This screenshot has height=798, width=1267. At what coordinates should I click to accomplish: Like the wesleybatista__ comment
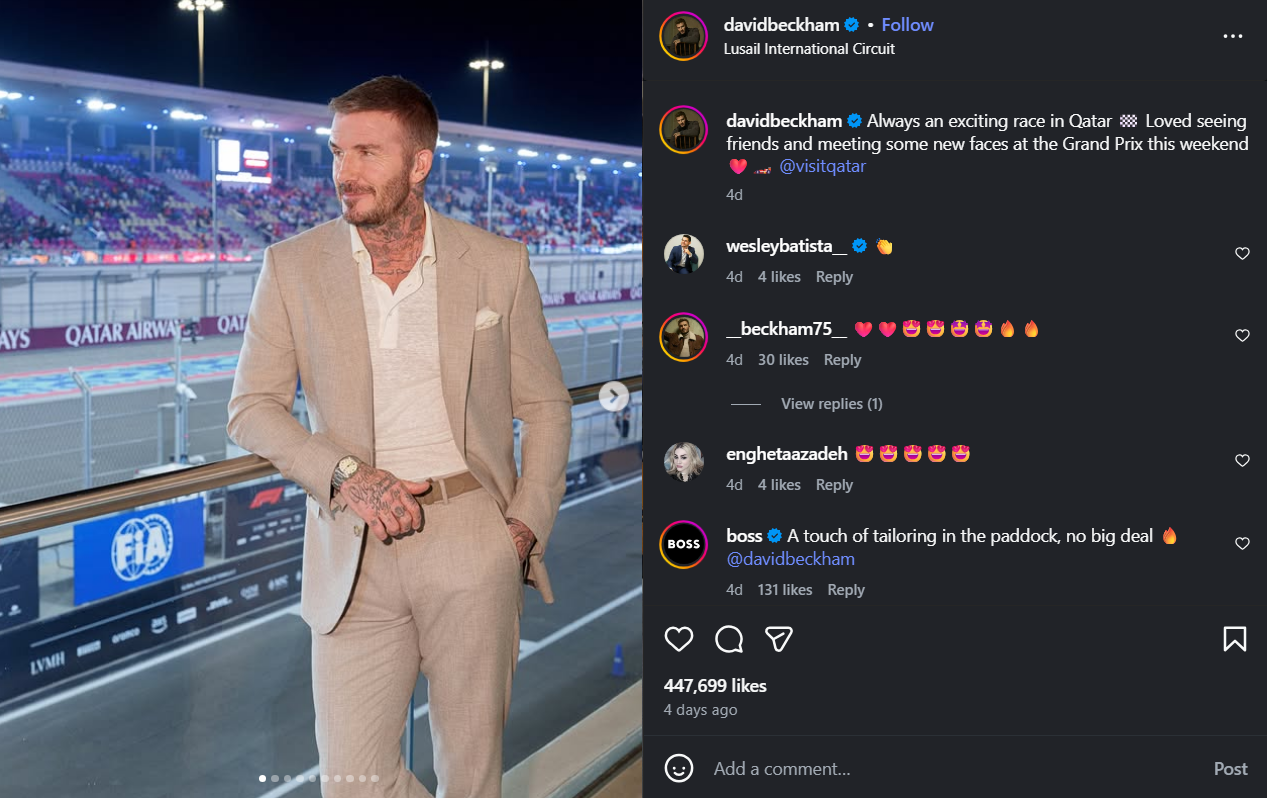pyautogui.click(x=1242, y=254)
